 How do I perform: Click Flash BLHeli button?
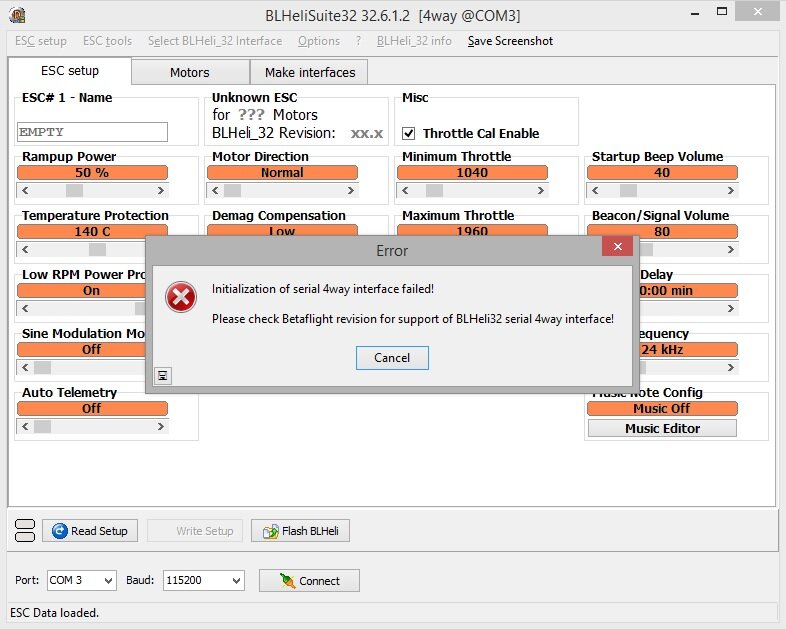pyautogui.click(x=300, y=531)
